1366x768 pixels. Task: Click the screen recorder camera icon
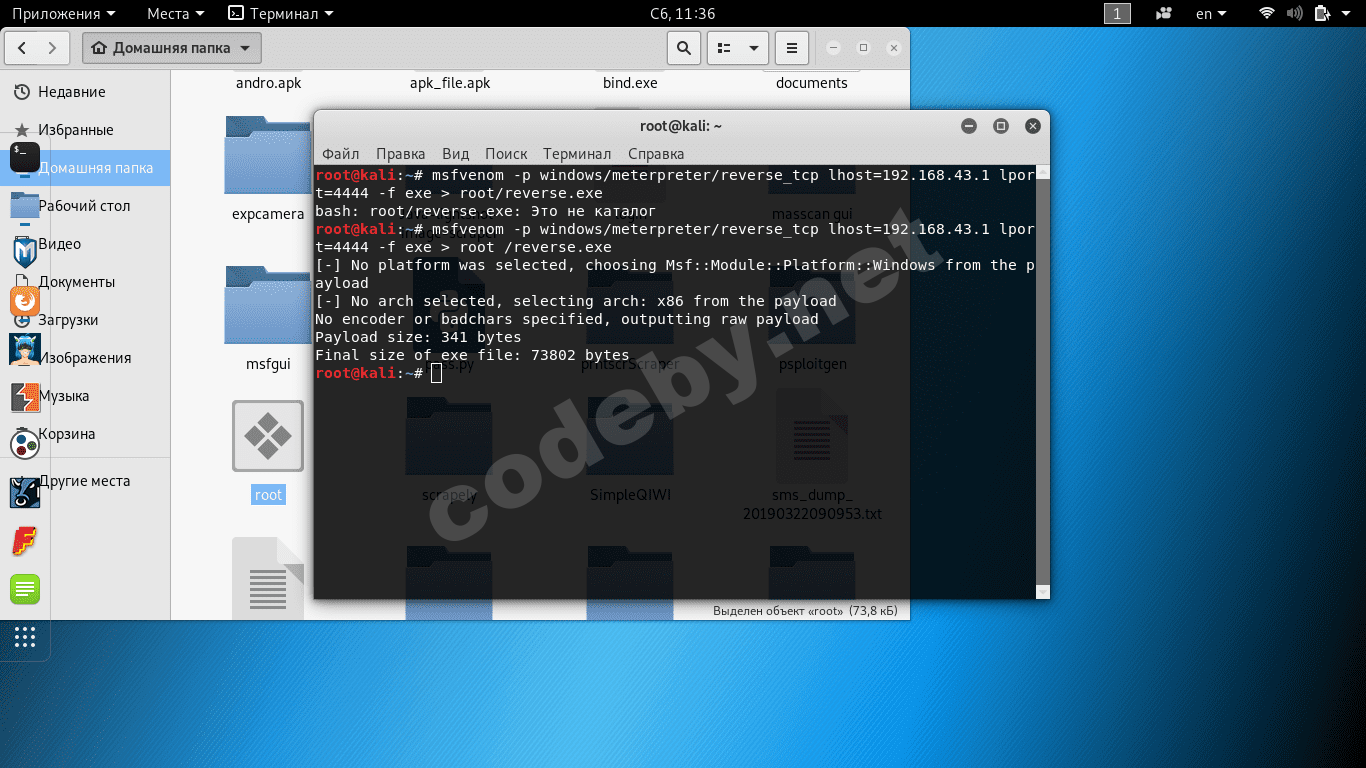click(1164, 14)
